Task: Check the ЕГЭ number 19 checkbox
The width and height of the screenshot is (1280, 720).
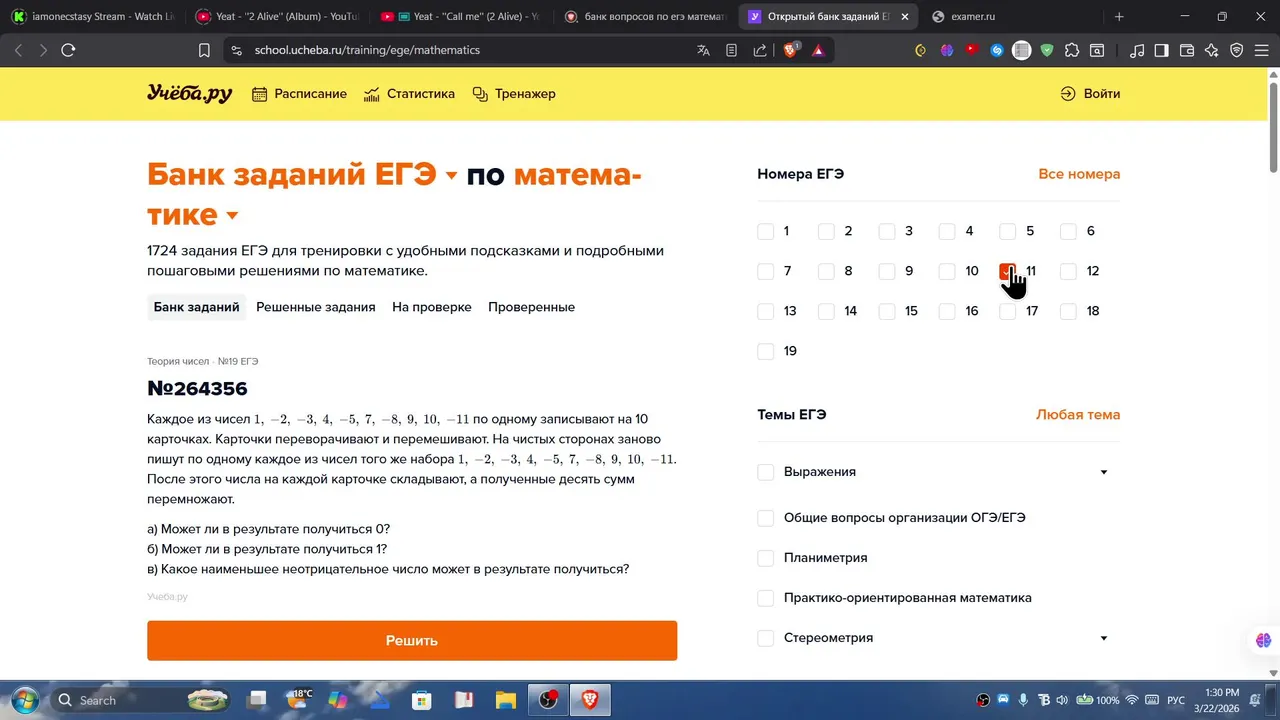Action: (766, 351)
